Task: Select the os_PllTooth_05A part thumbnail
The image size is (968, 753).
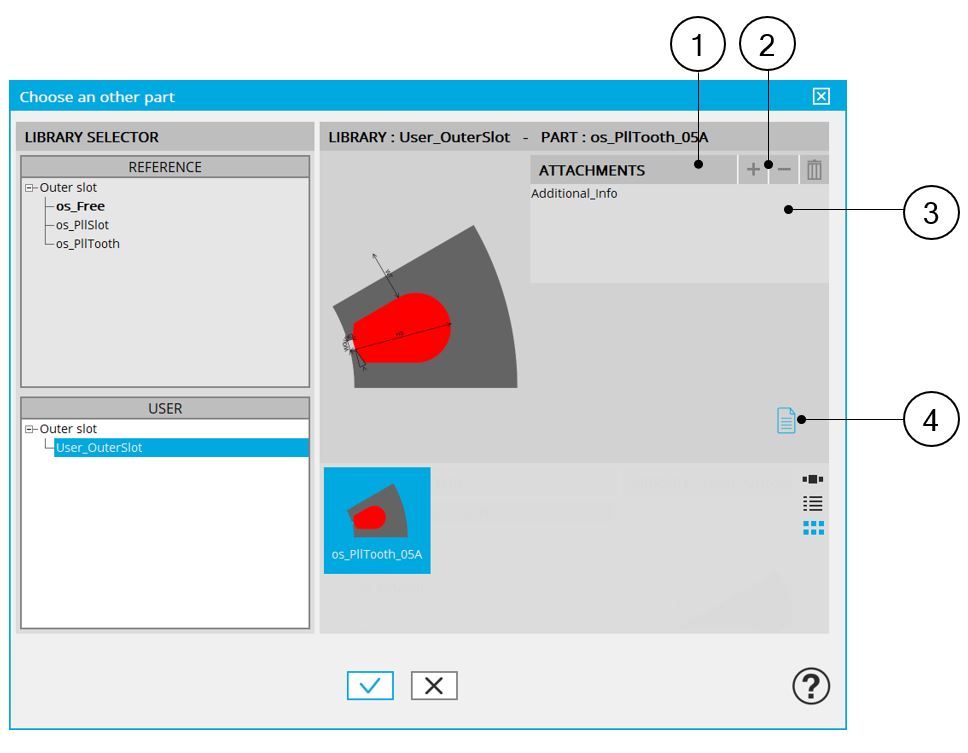Action: (377, 520)
